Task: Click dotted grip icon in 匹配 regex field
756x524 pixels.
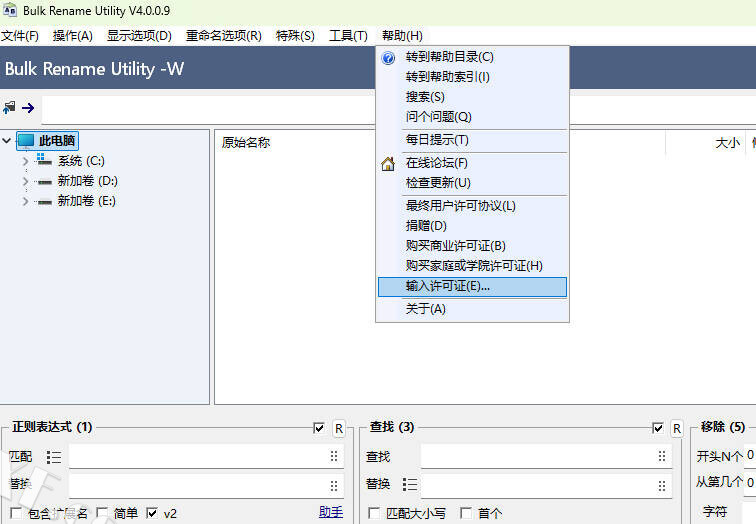Action: pos(334,456)
